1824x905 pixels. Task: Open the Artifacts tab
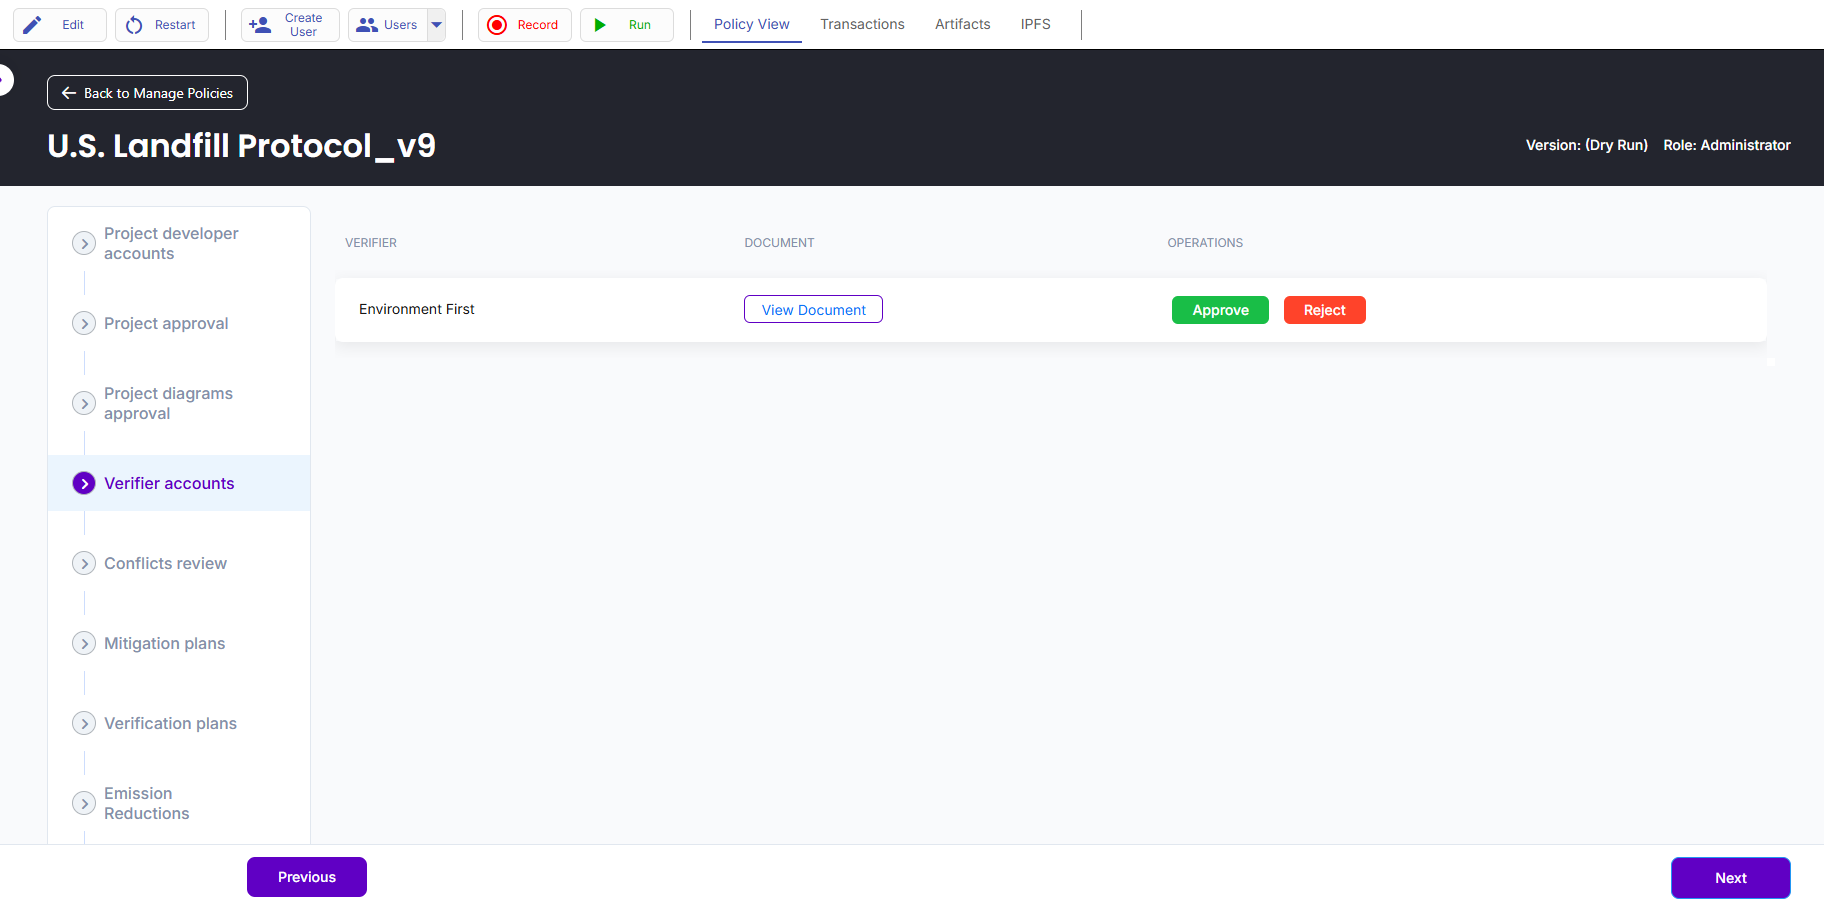click(962, 24)
